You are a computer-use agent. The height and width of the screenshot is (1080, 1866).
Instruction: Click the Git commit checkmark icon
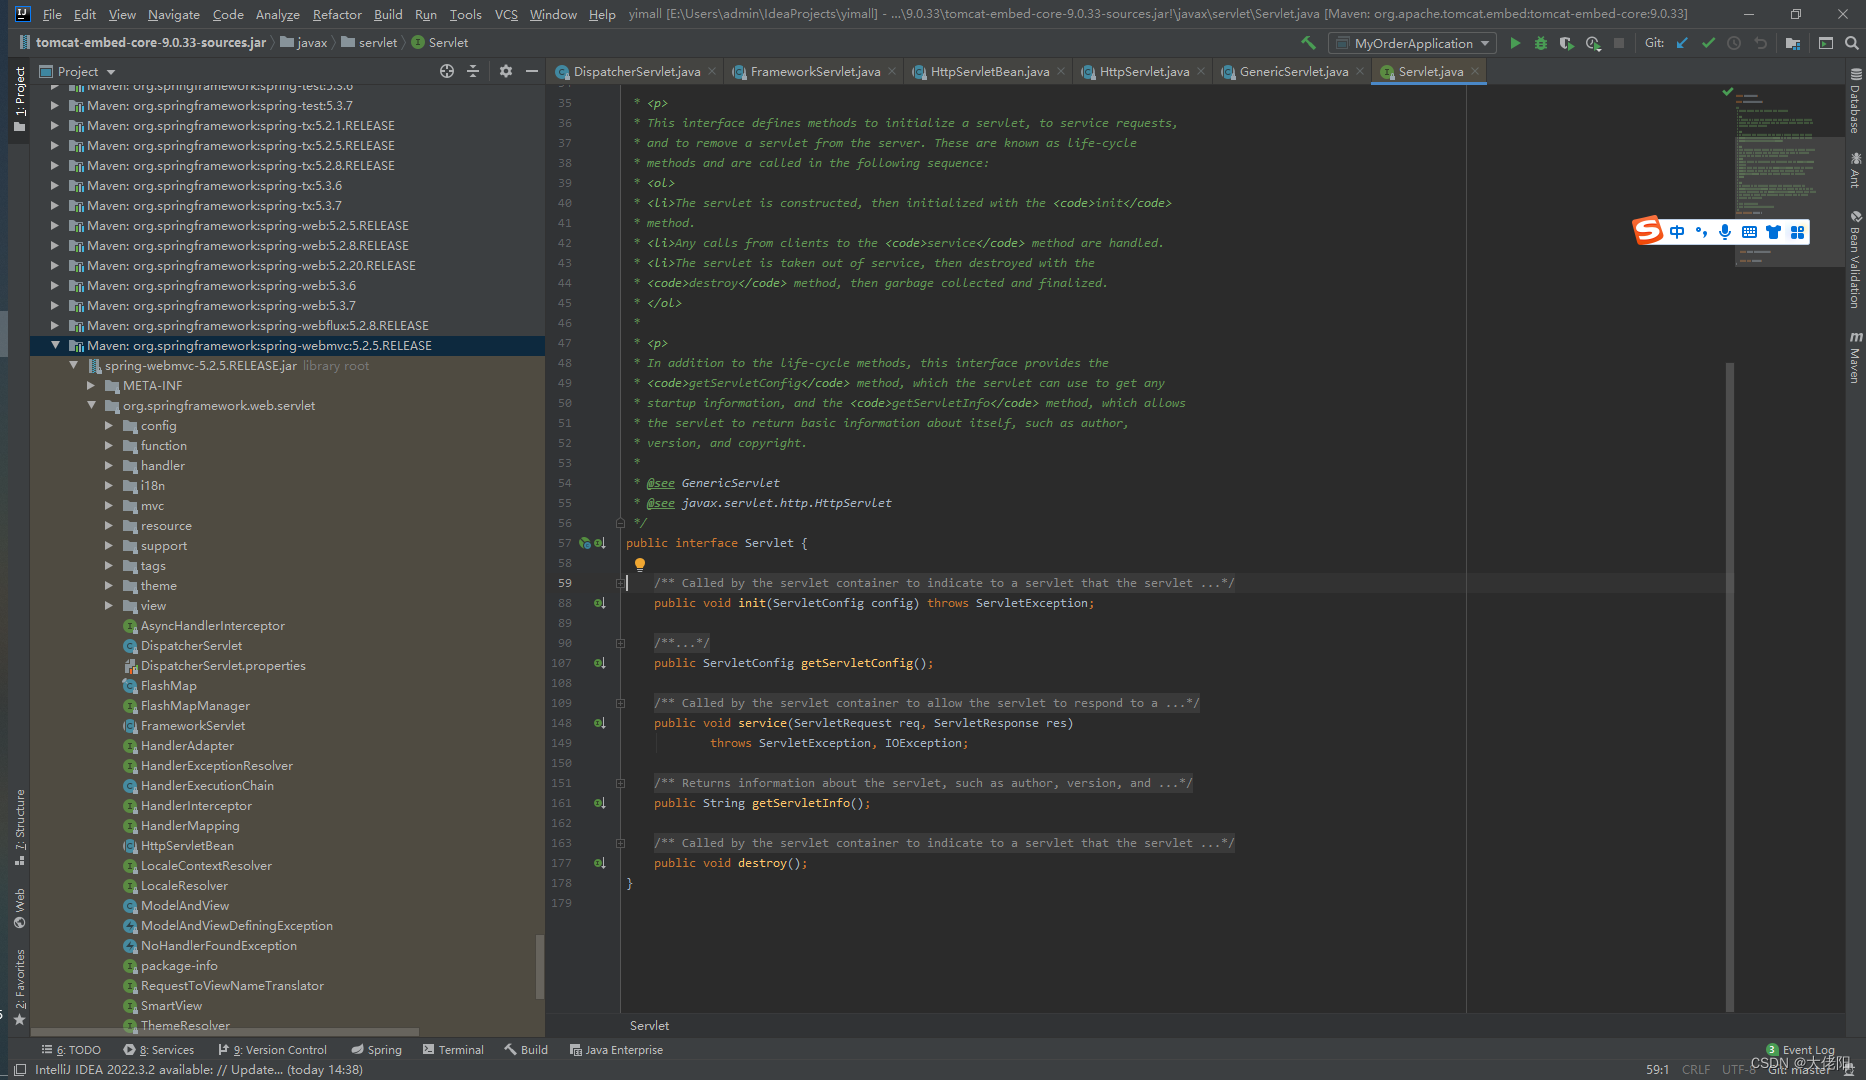[1708, 43]
